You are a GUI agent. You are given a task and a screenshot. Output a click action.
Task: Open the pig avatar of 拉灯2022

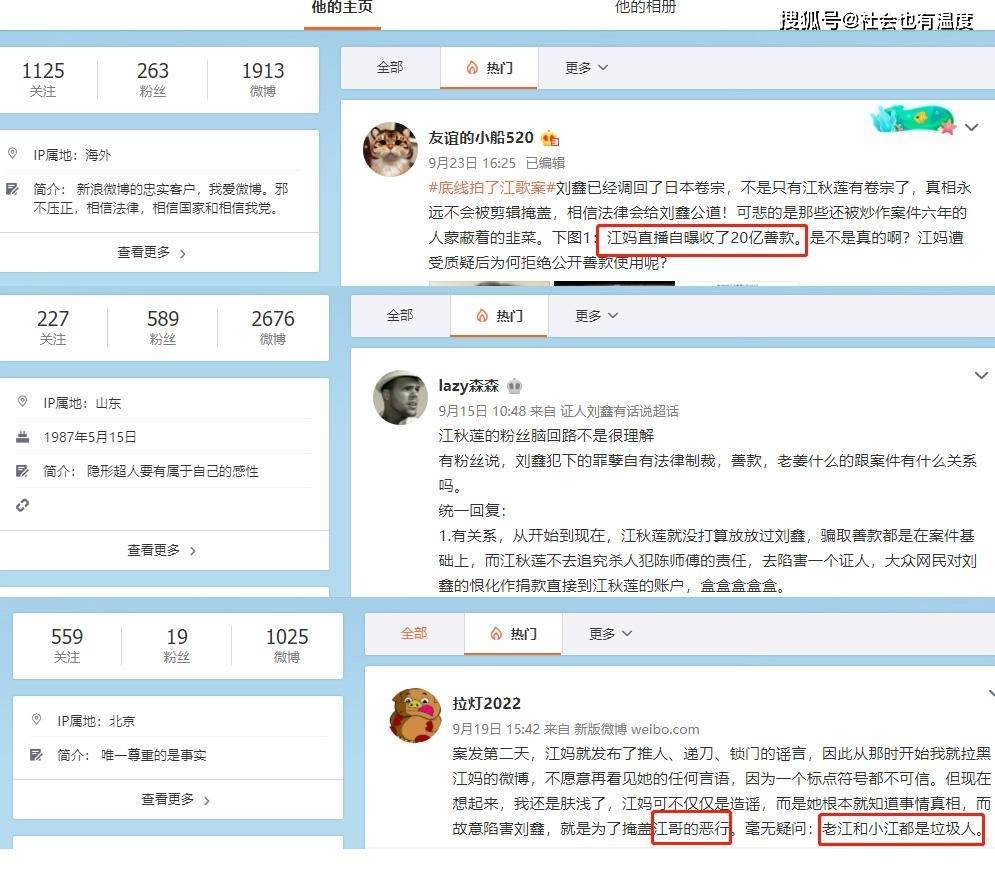[416, 716]
